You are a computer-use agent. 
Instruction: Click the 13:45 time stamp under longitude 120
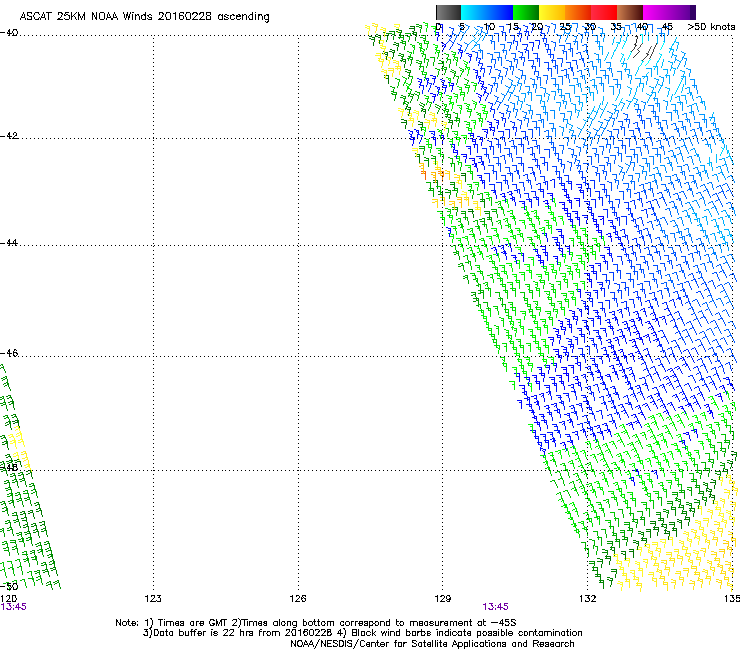[x=14, y=607]
